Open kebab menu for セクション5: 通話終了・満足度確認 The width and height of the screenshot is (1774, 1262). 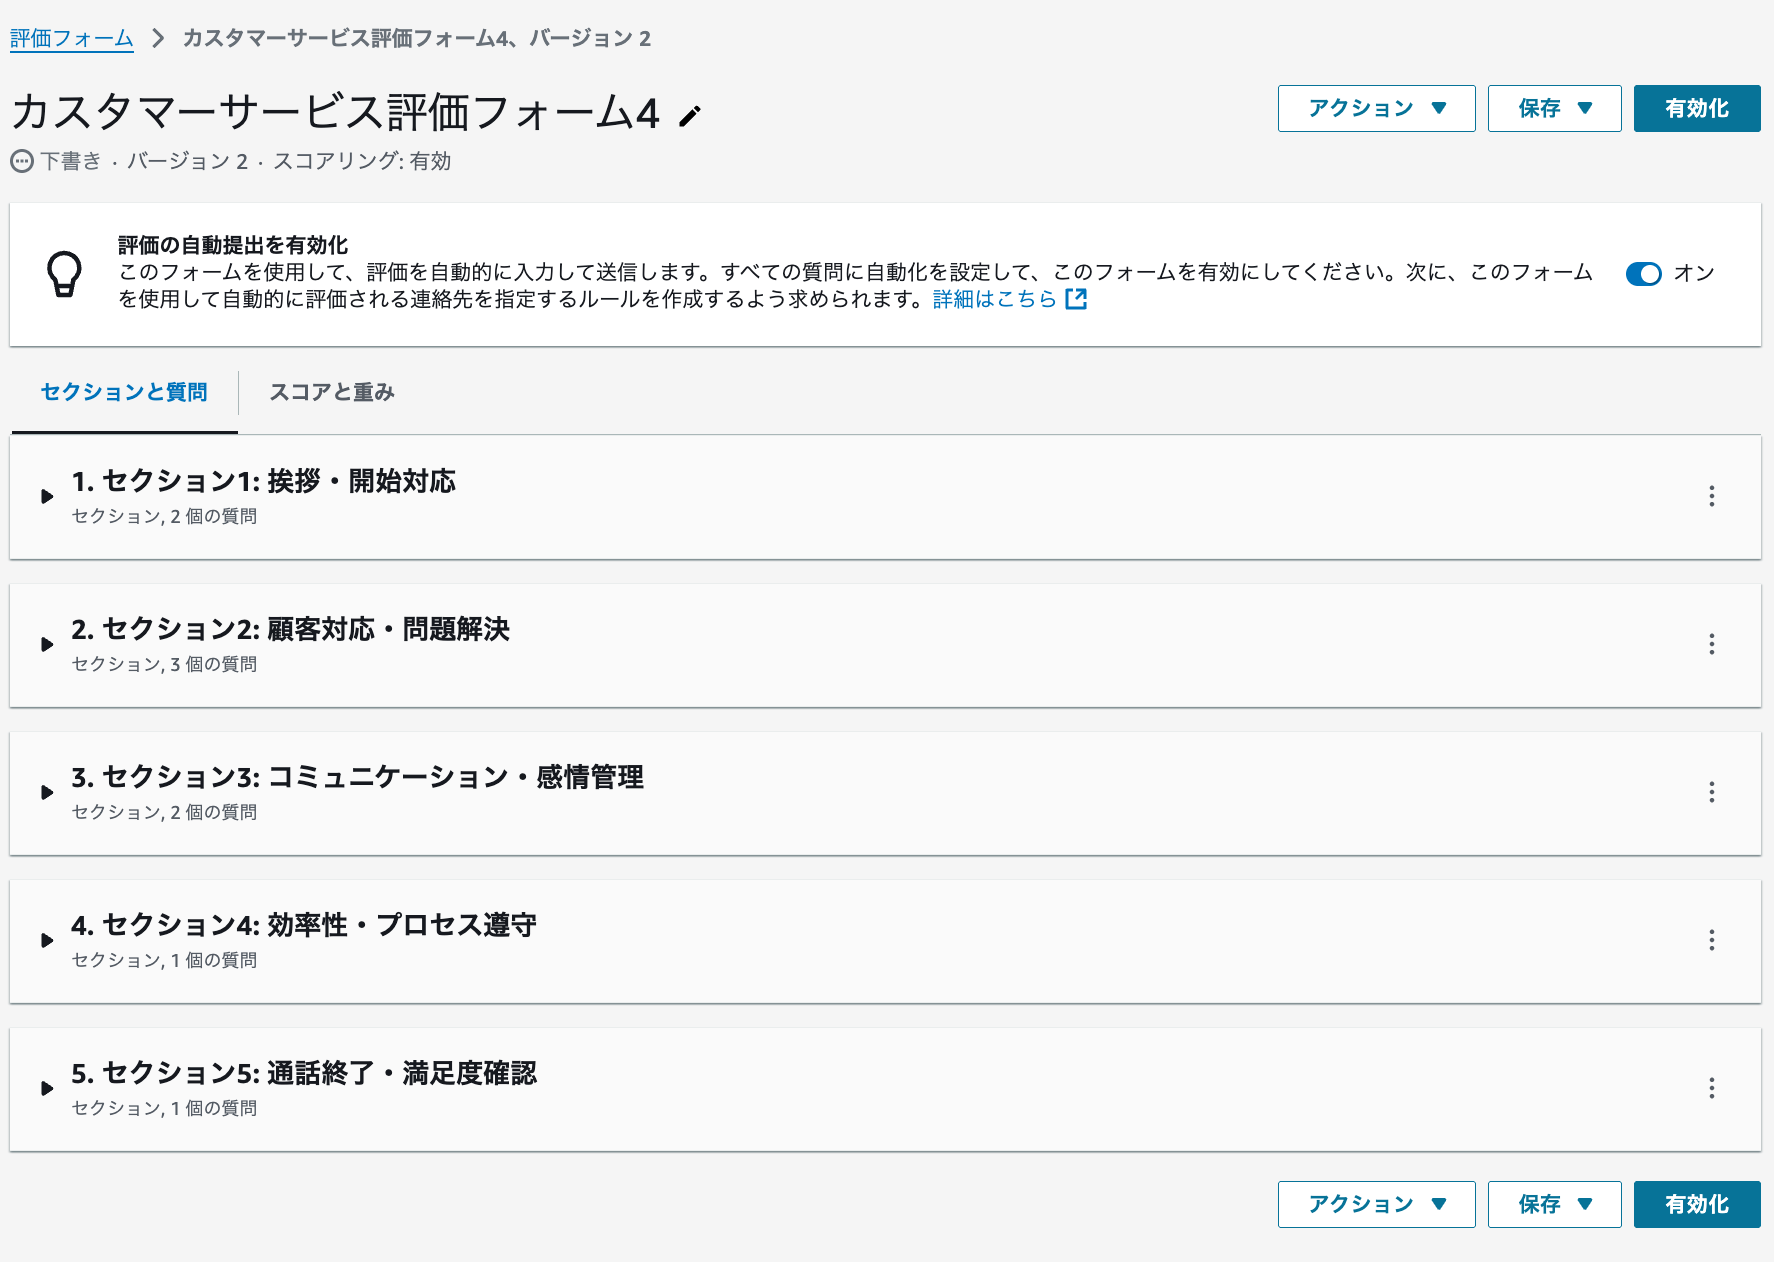pos(1711,1088)
